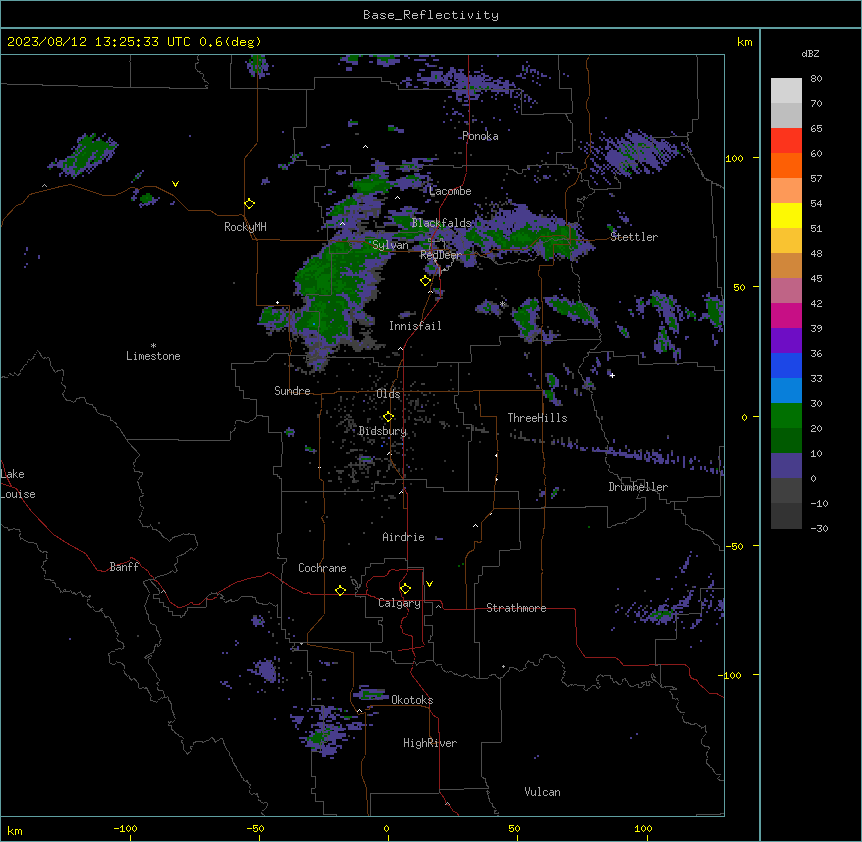862x842 pixels.
Task: Click the yellow marker above Calgary label
Action: (x=405, y=589)
